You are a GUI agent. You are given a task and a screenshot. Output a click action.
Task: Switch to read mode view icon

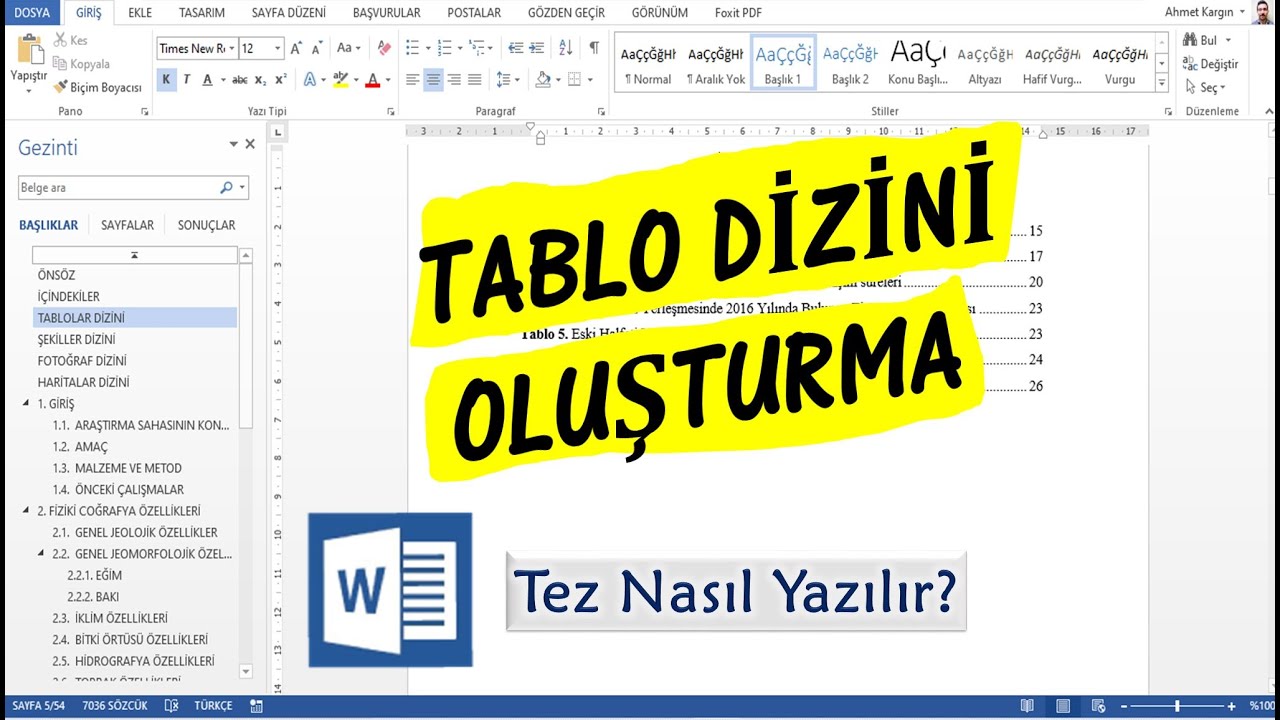1027,705
